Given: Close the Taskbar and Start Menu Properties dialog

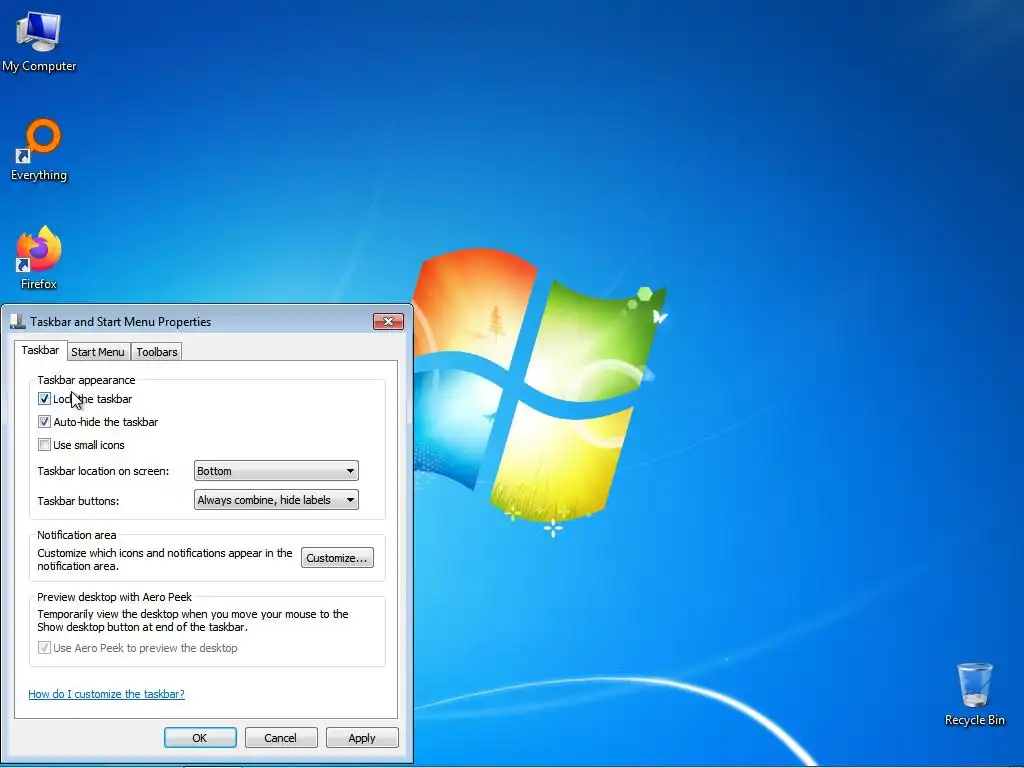Looking at the screenshot, I should click(x=389, y=321).
